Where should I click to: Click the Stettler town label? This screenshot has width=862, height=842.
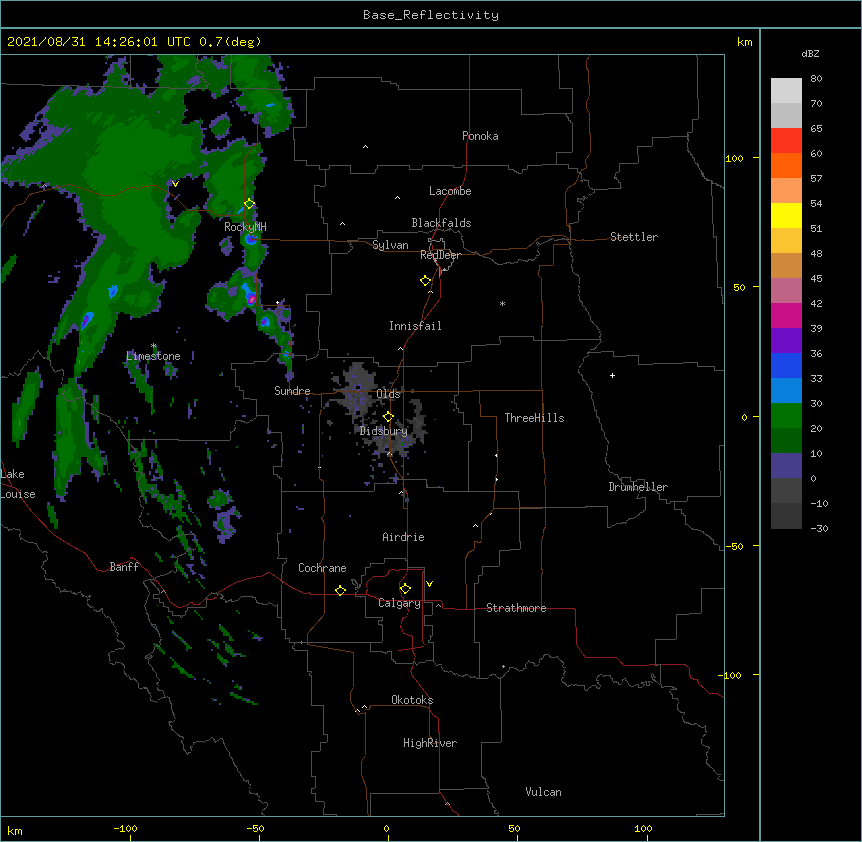point(634,237)
